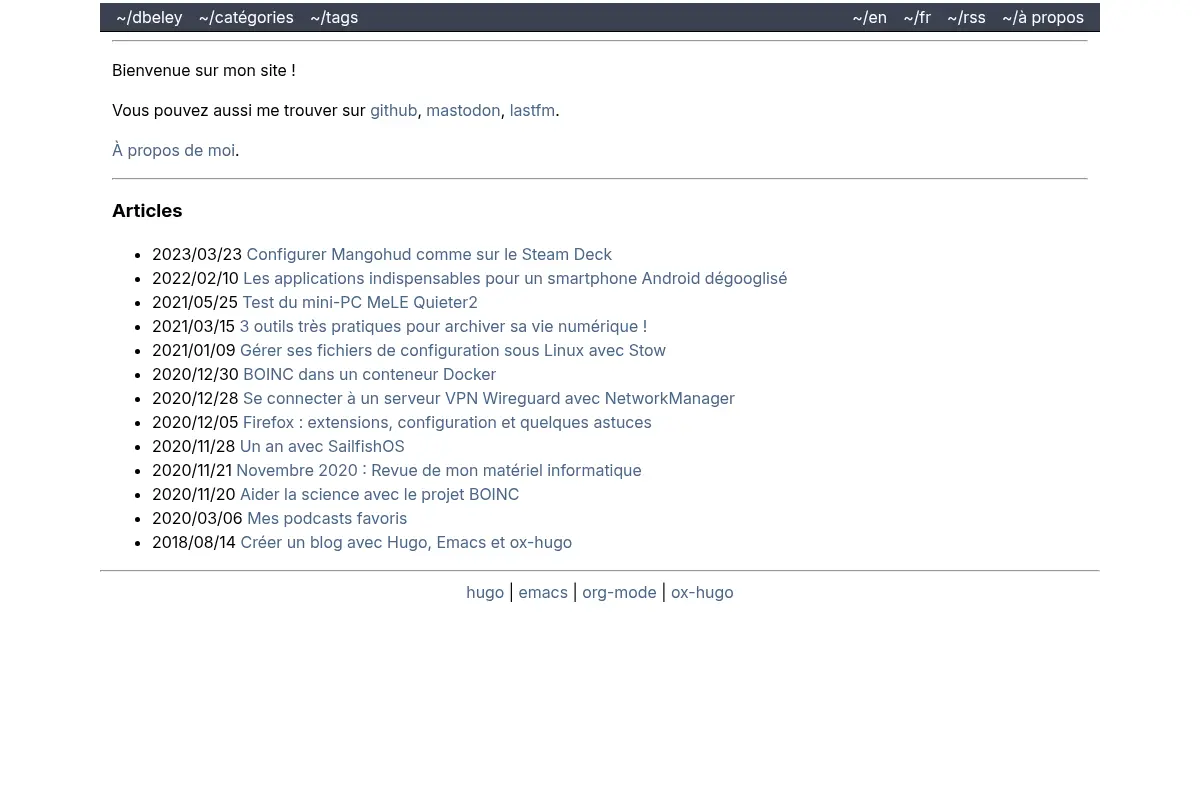Open article 'Test du mini-PC MeLE Quieter2'
The width and height of the screenshot is (1200, 800).
pos(360,302)
